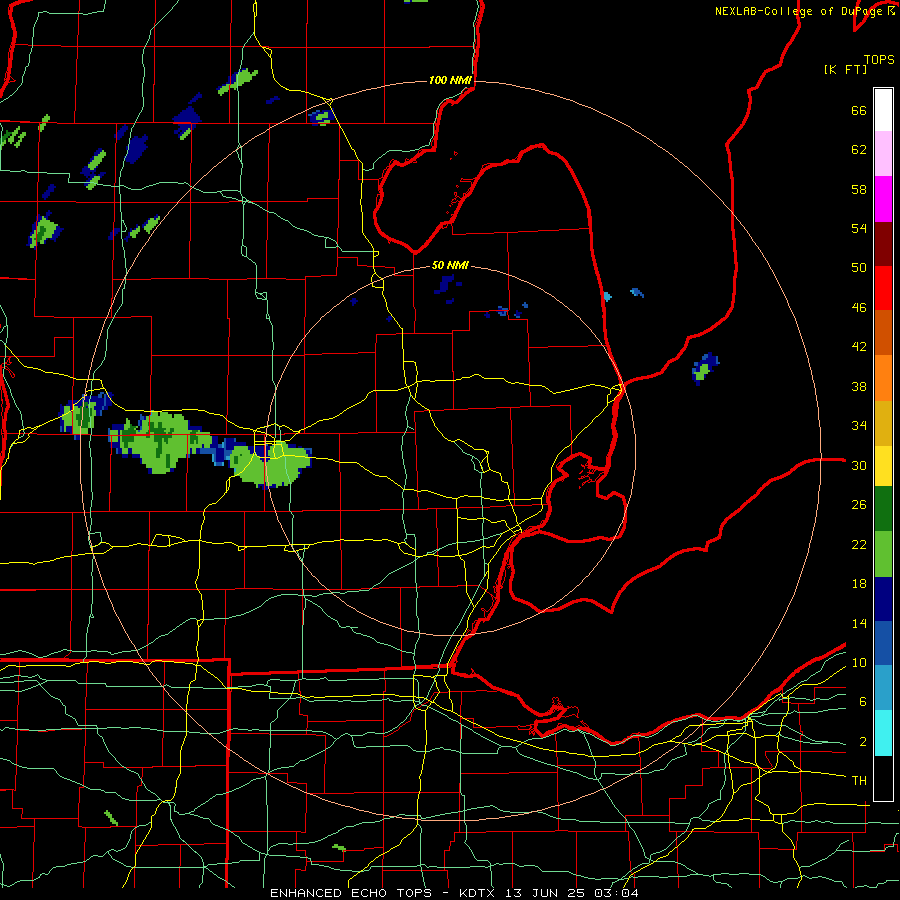
Task: Click the light pink legend swatch
Action: coord(883,153)
